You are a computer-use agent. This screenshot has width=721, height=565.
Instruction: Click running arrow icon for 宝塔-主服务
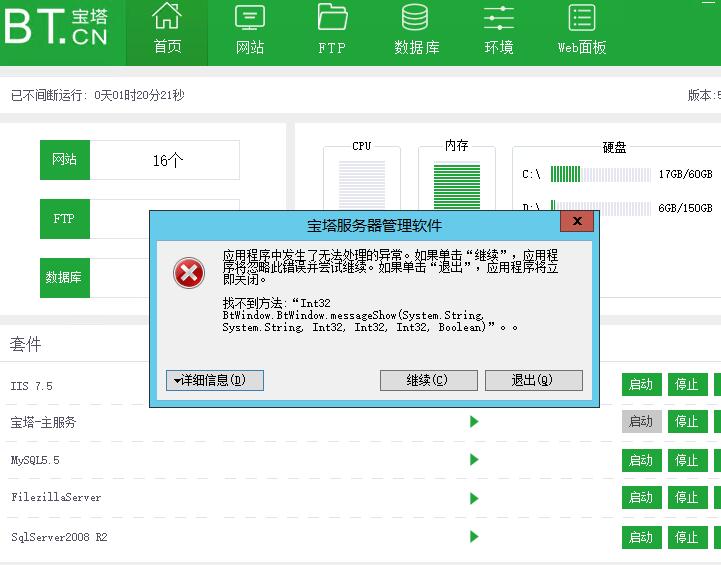(x=475, y=422)
